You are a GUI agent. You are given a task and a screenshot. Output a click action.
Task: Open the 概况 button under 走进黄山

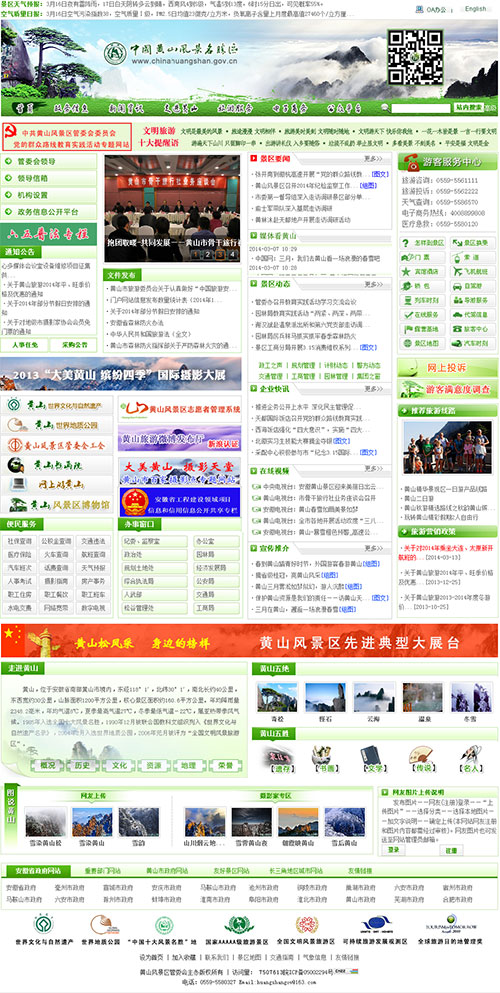point(48,765)
